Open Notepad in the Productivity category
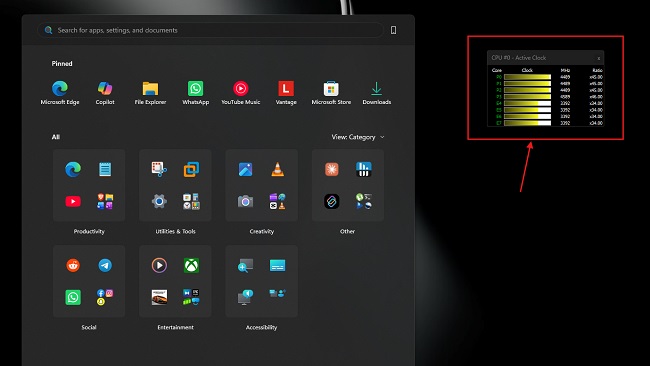 click(x=105, y=169)
